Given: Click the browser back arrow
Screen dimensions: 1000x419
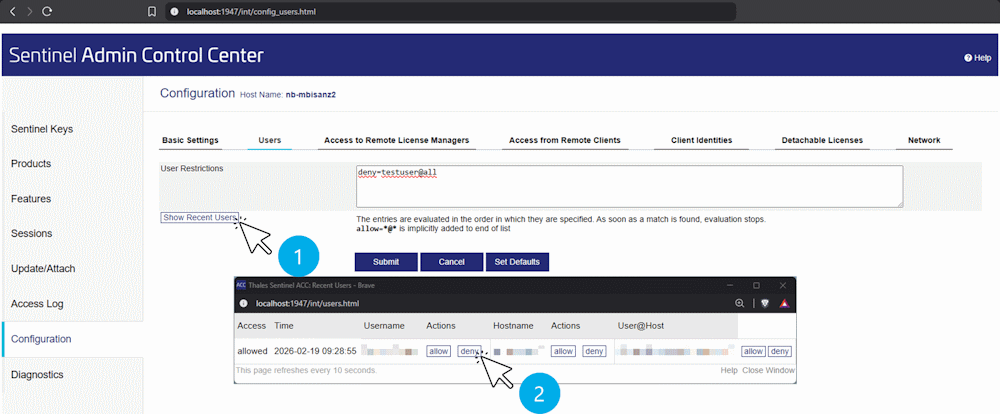Looking at the screenshot, I should pyautogui.click(x=12, y=11).
